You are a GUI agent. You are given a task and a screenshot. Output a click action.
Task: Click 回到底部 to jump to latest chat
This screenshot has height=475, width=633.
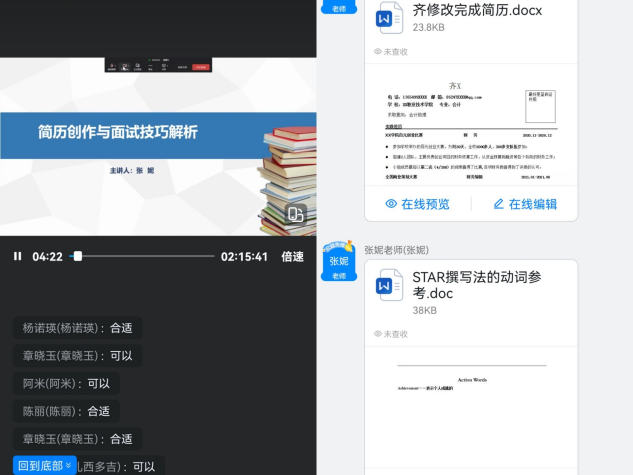pos(45,465)
